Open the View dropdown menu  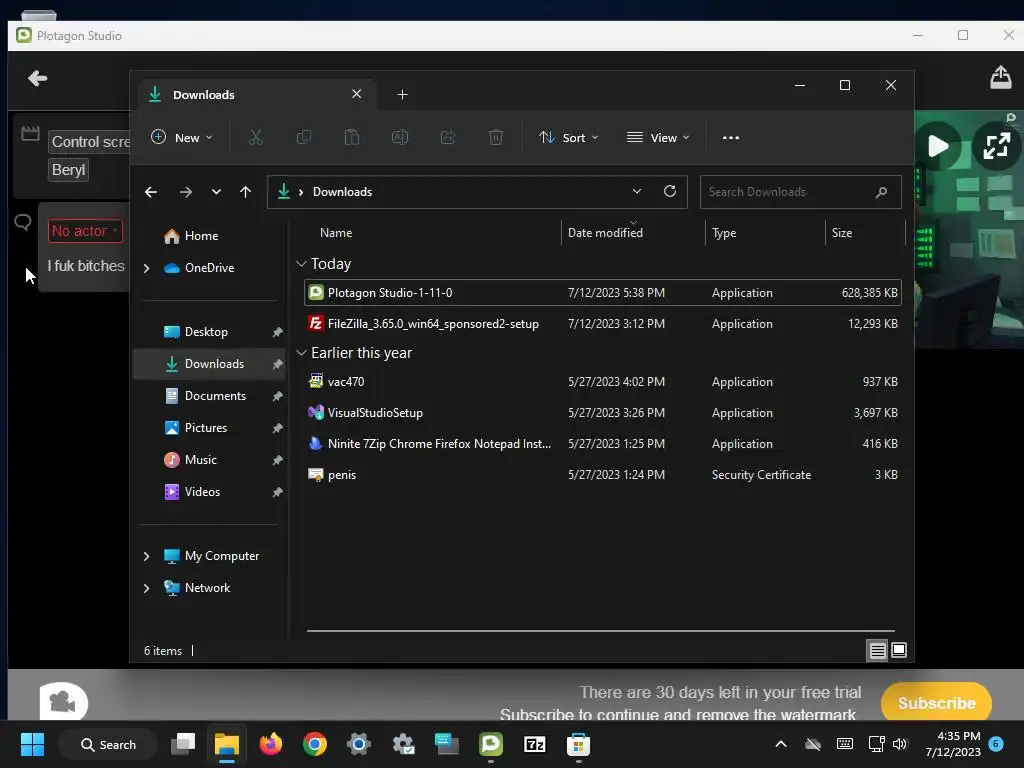[658, 138]
